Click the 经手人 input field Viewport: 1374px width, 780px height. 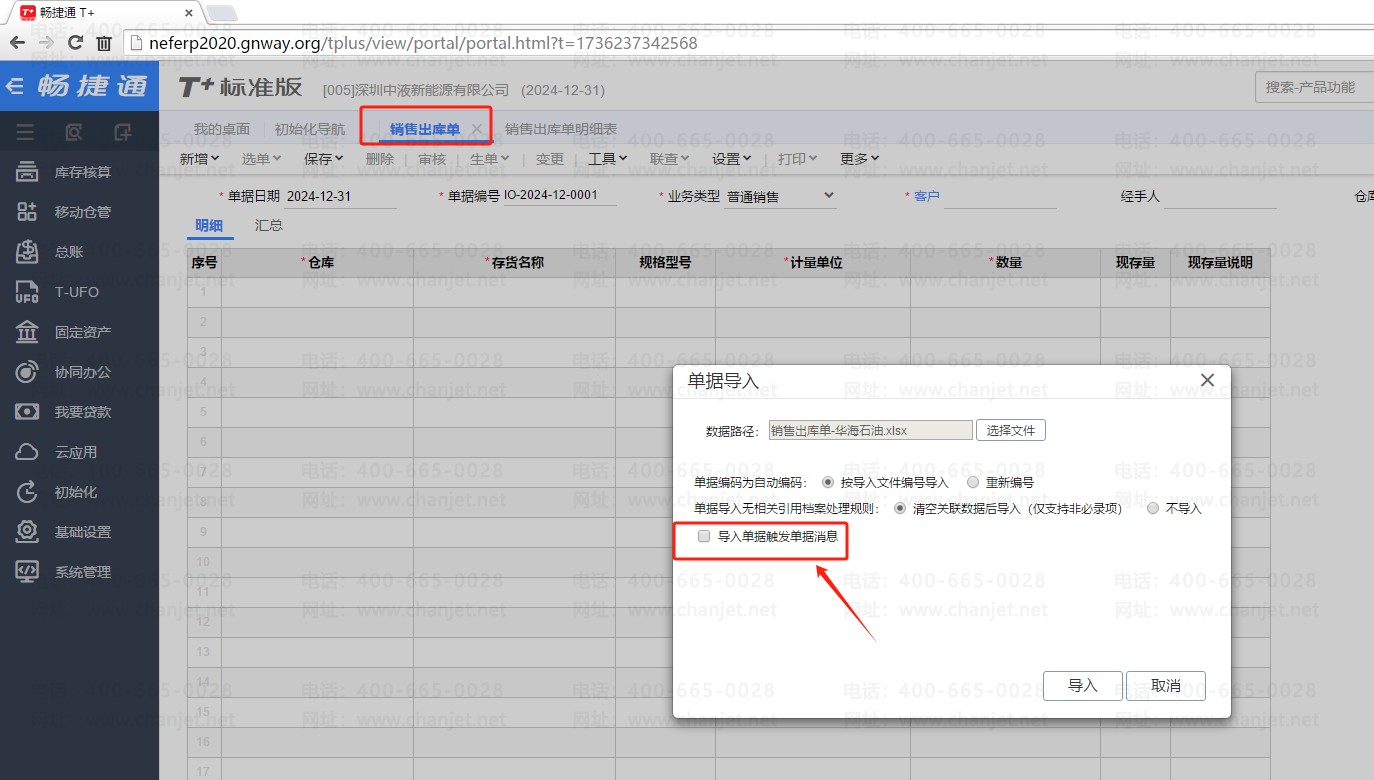[x=1220, y=197]
